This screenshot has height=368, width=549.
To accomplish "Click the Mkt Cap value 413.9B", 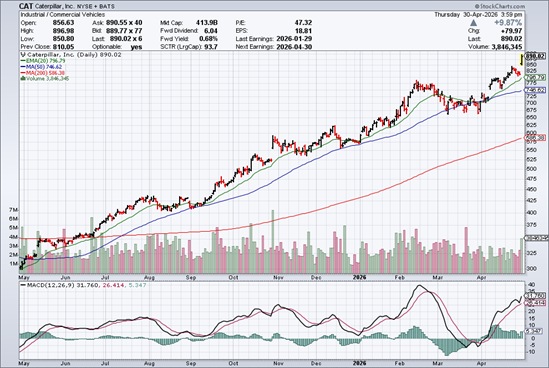I will pos(207,23).
